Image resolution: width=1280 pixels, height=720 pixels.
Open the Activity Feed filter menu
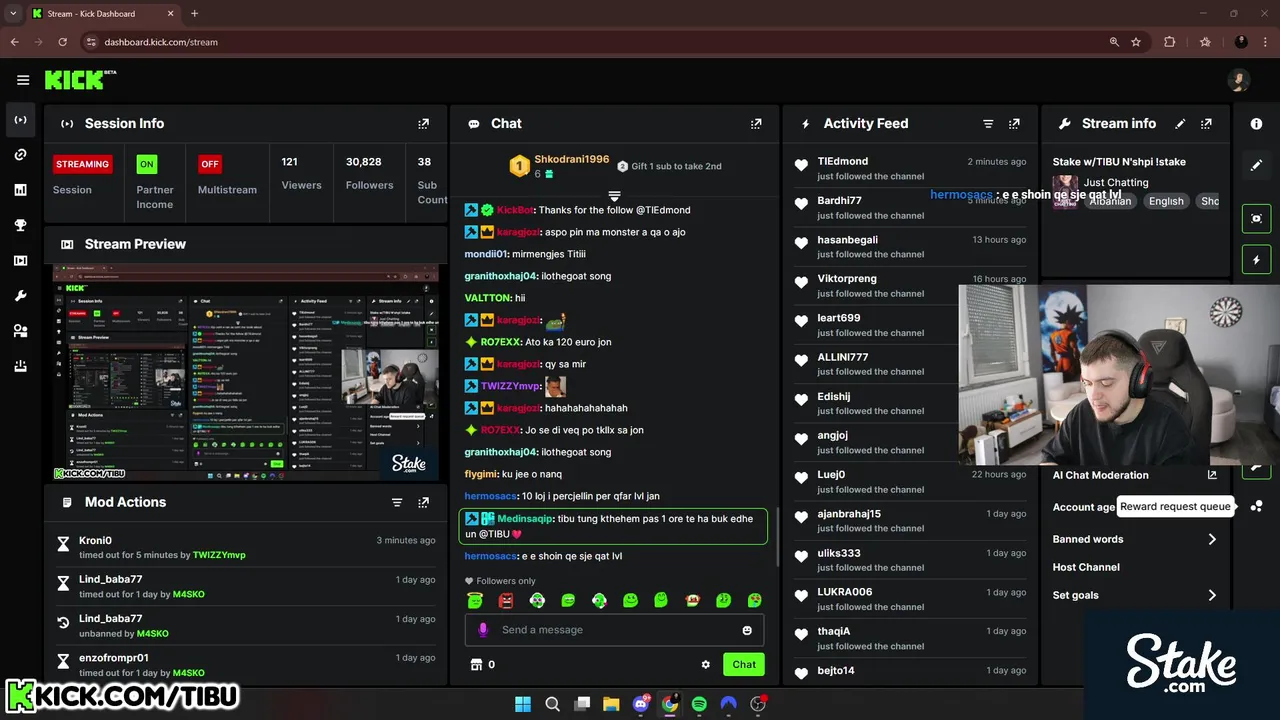click(x=988, y=124)
